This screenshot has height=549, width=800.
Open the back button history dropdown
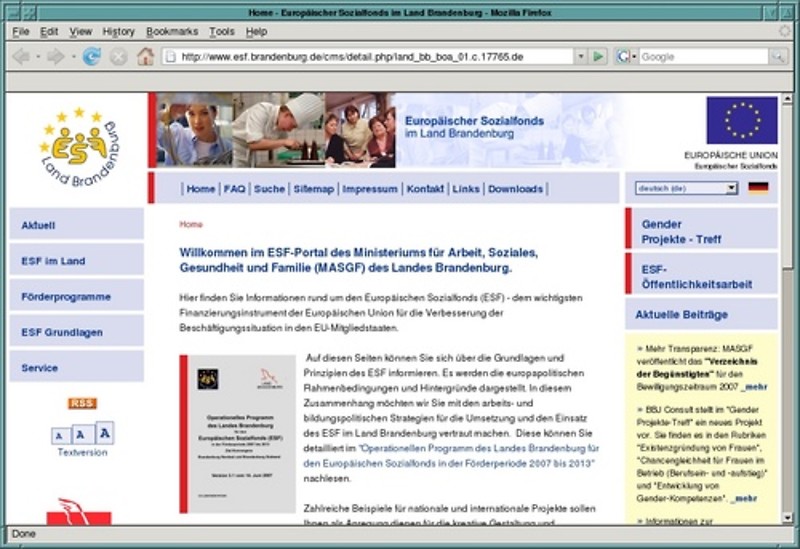pyautogui.click(x=38, y=56)
